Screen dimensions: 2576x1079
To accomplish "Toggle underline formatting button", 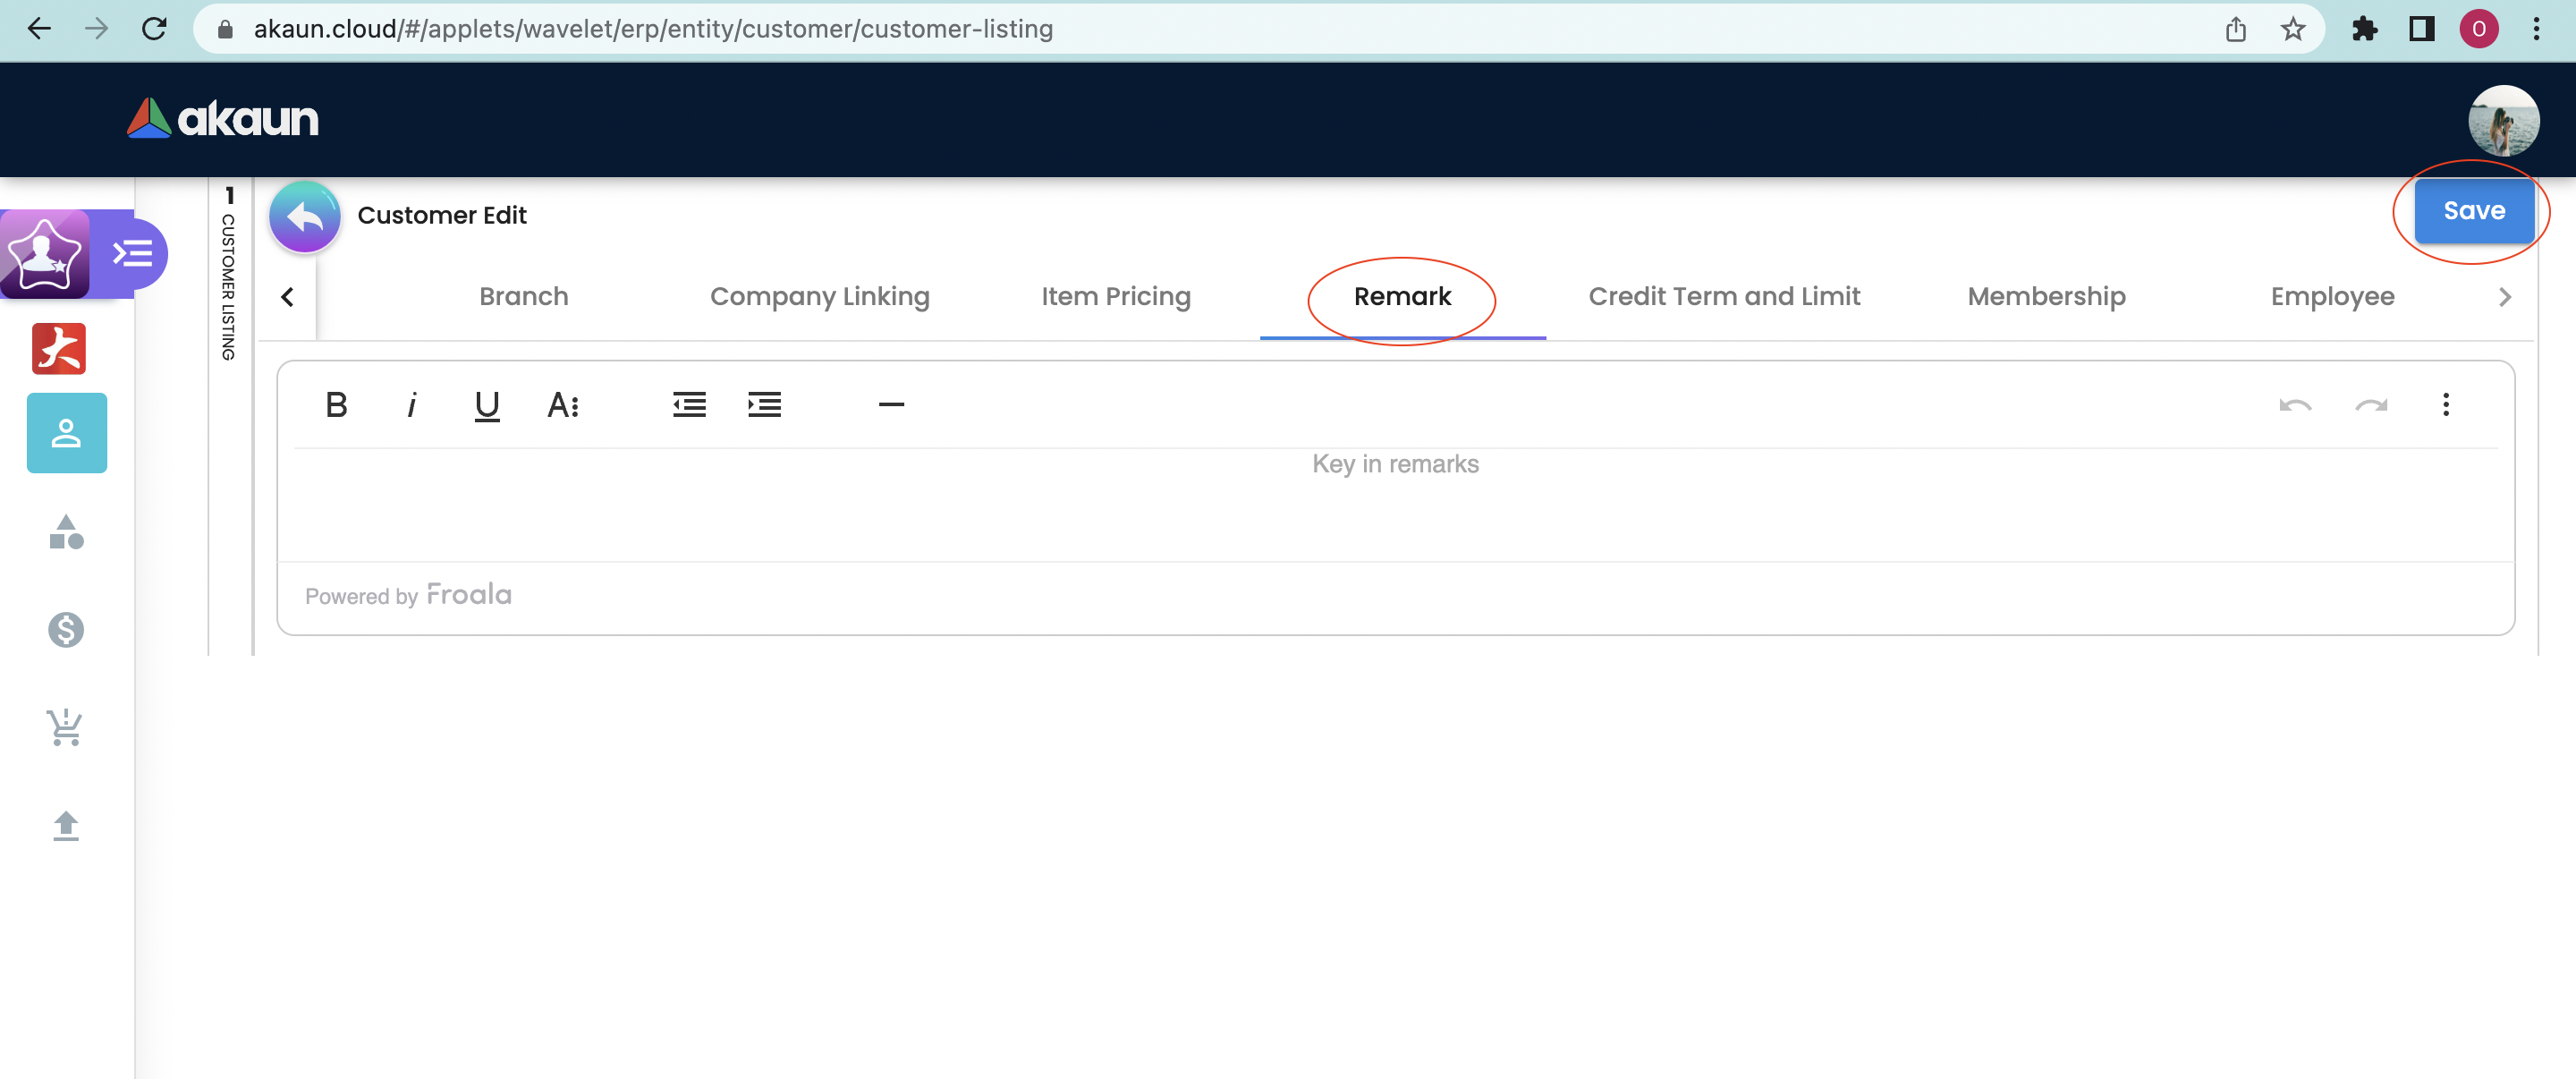I will point(487,405).
